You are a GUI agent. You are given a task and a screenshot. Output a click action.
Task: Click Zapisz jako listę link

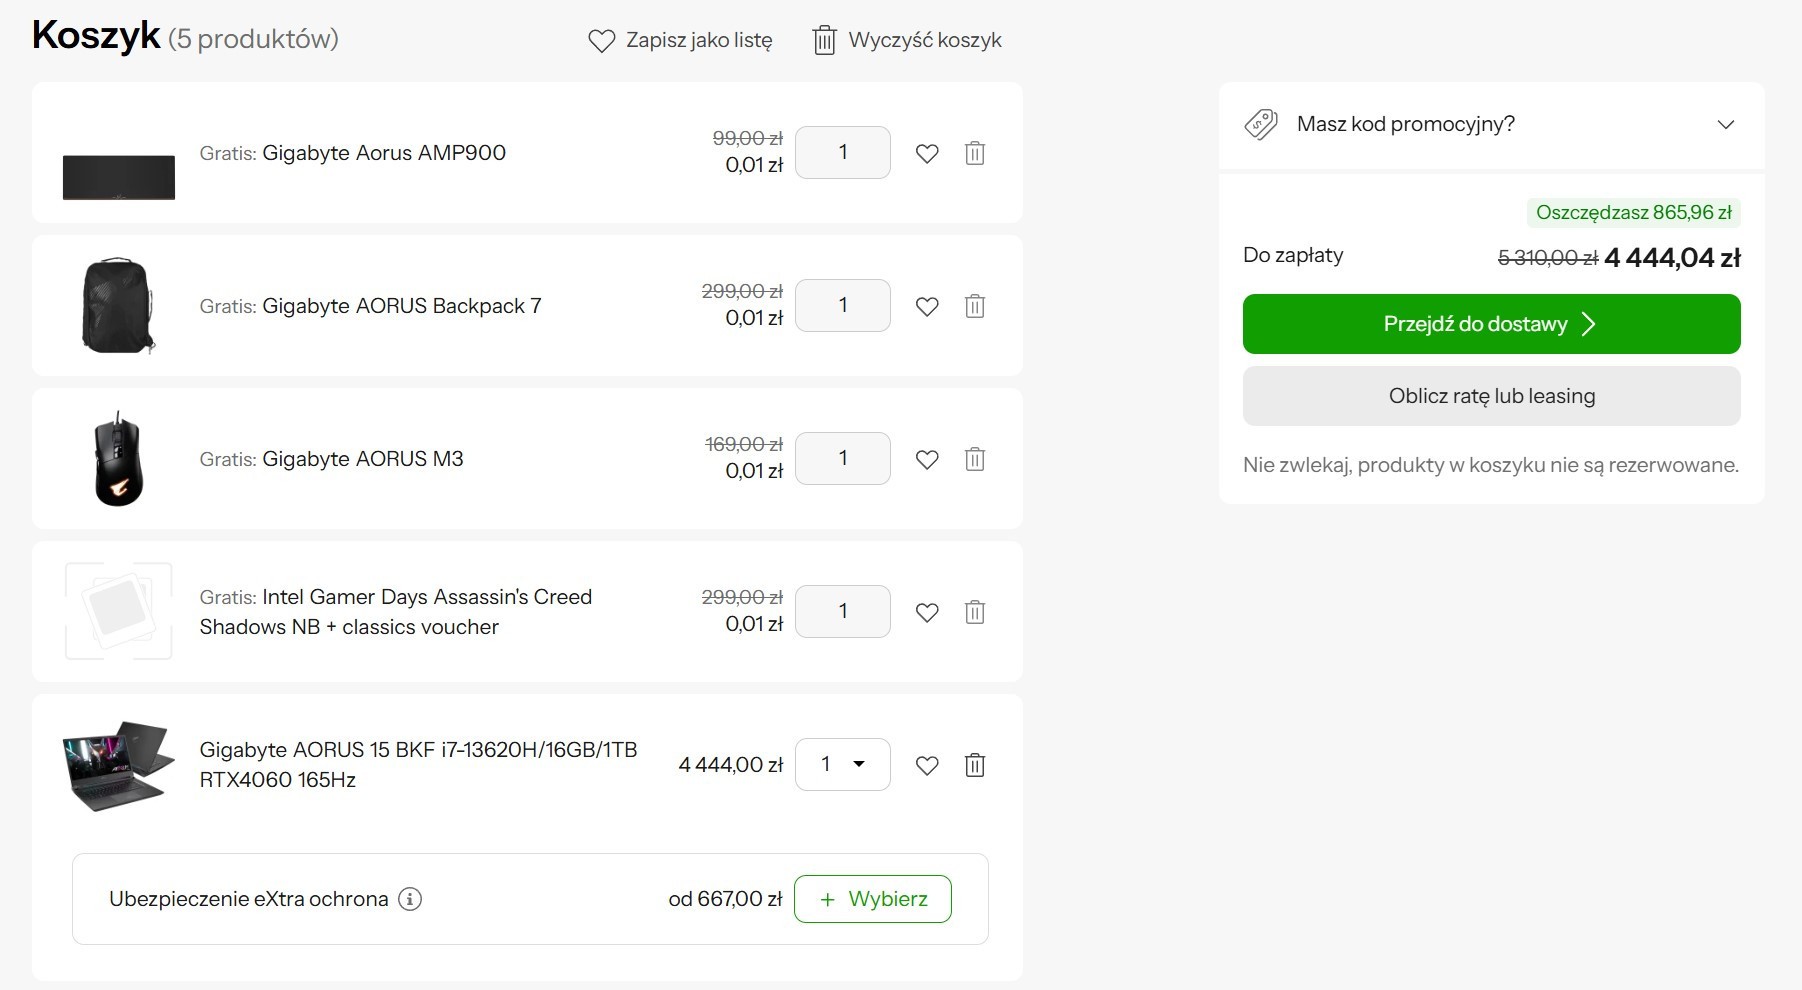[699, 40]
